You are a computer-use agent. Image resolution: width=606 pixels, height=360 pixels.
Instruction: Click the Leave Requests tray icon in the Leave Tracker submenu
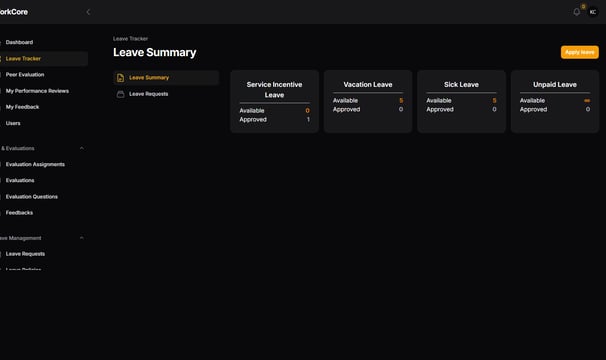point(121,94)
